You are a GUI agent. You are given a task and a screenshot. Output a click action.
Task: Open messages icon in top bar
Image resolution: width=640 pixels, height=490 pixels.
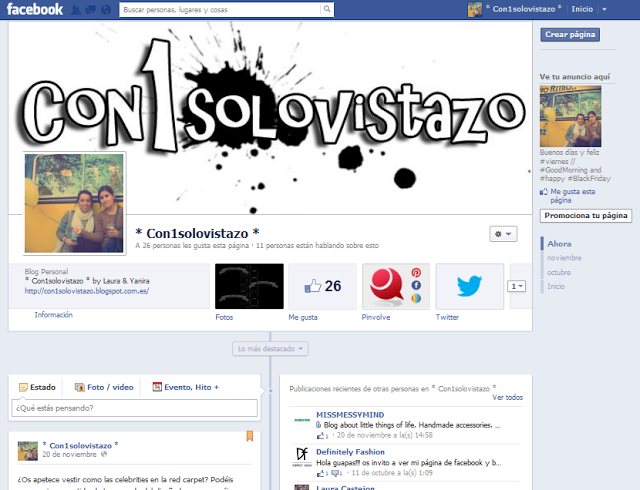91,10
